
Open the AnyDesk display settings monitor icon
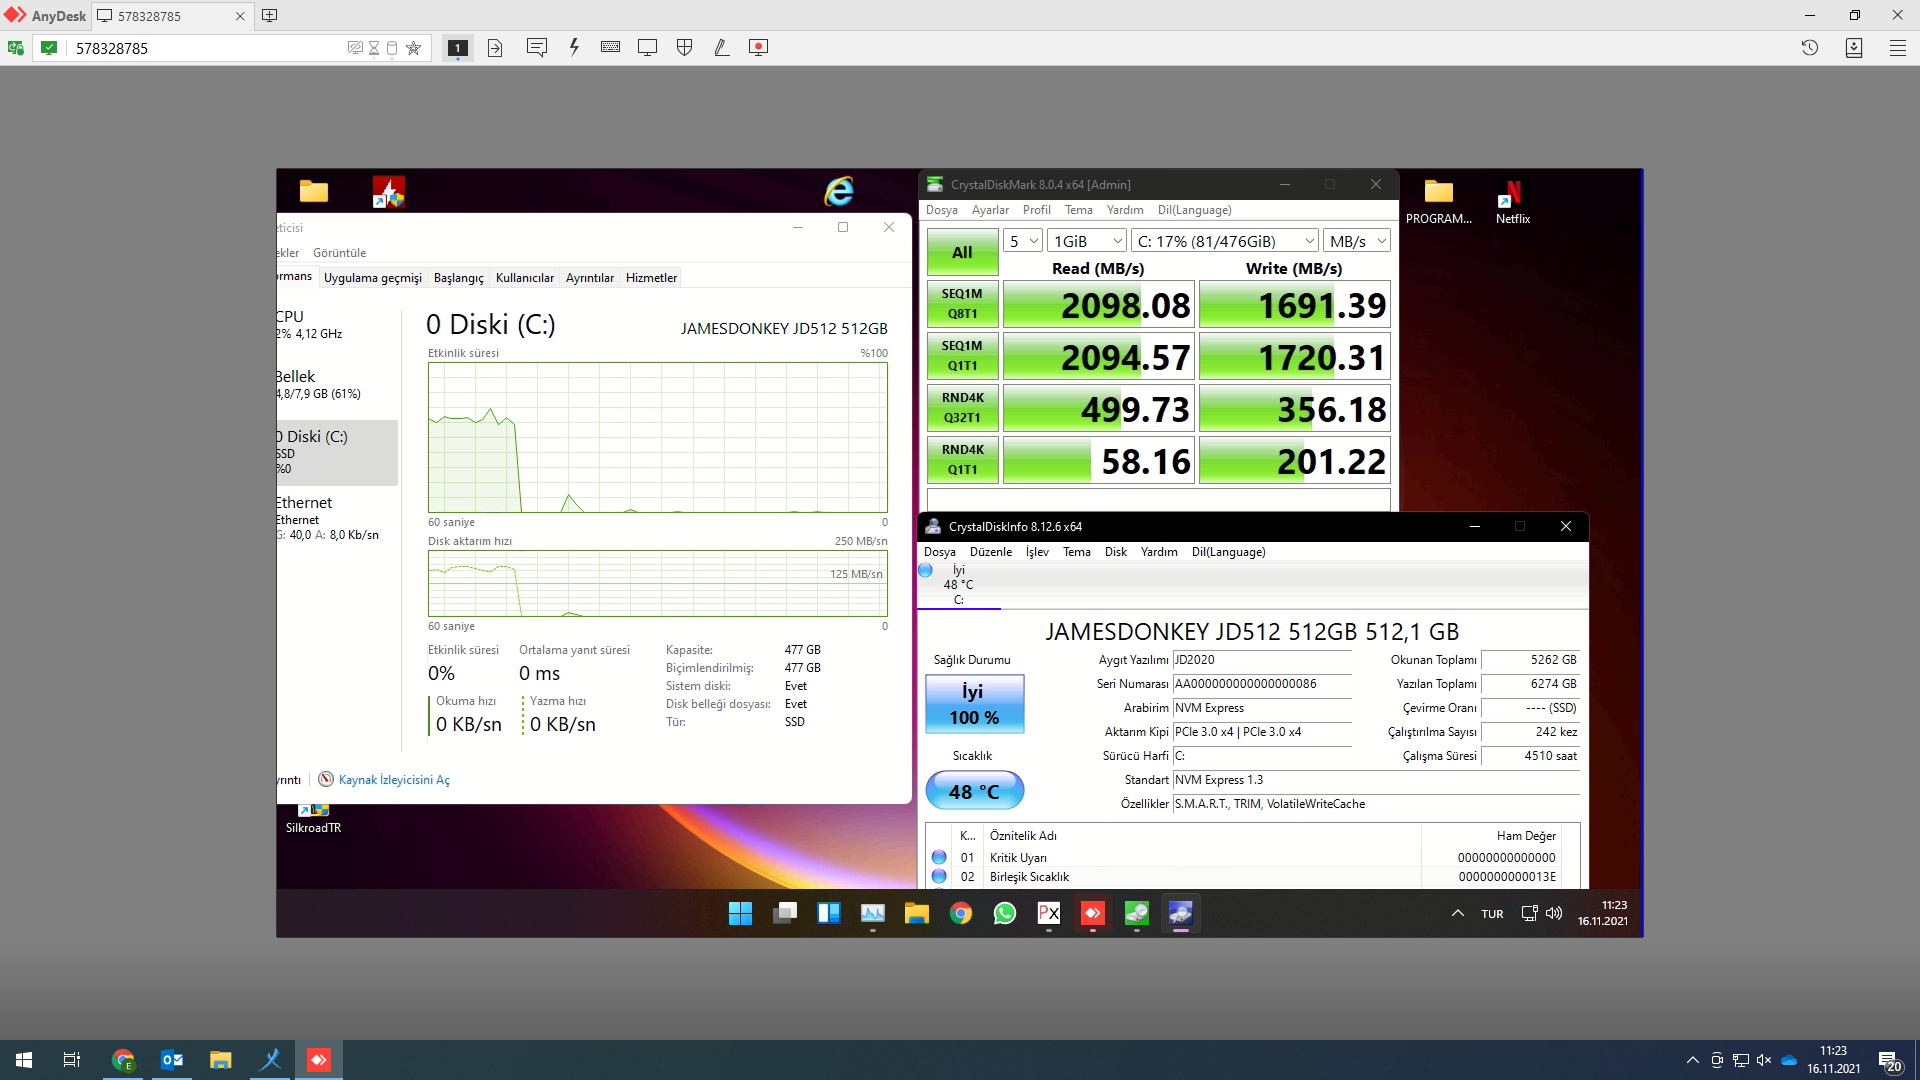(647, 47)
